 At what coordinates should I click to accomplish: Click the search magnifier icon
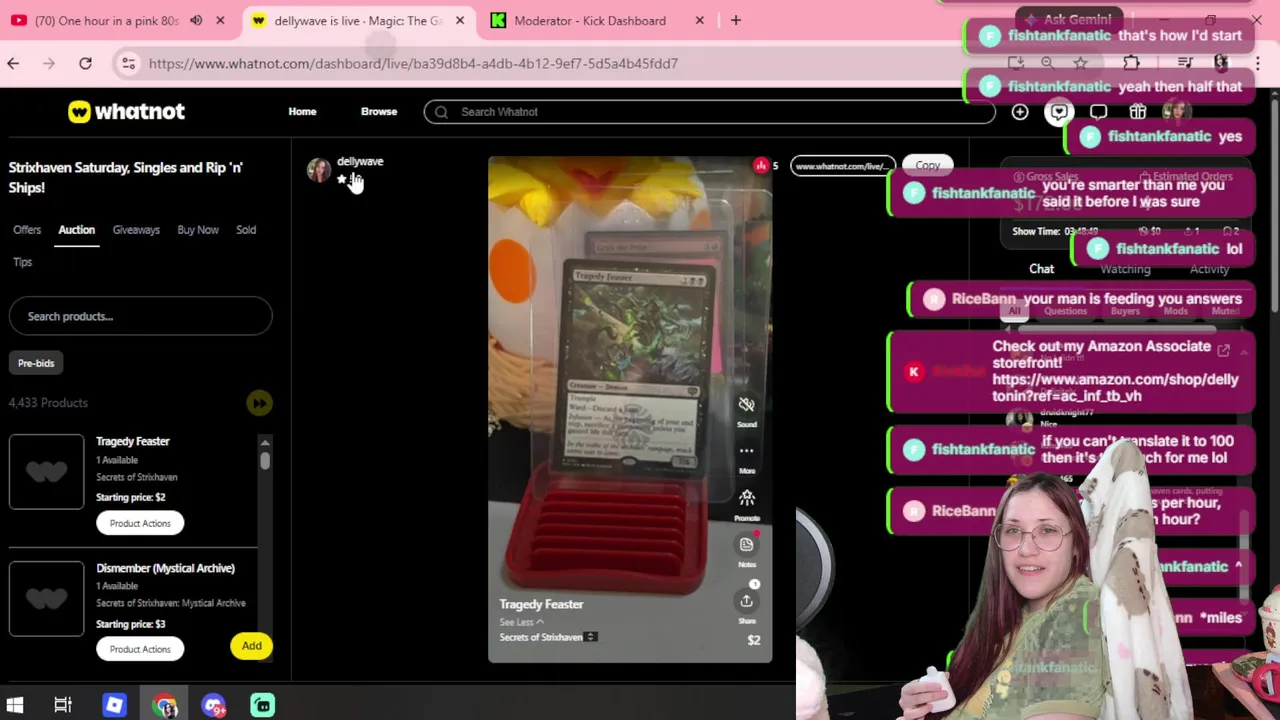[441, 112]
